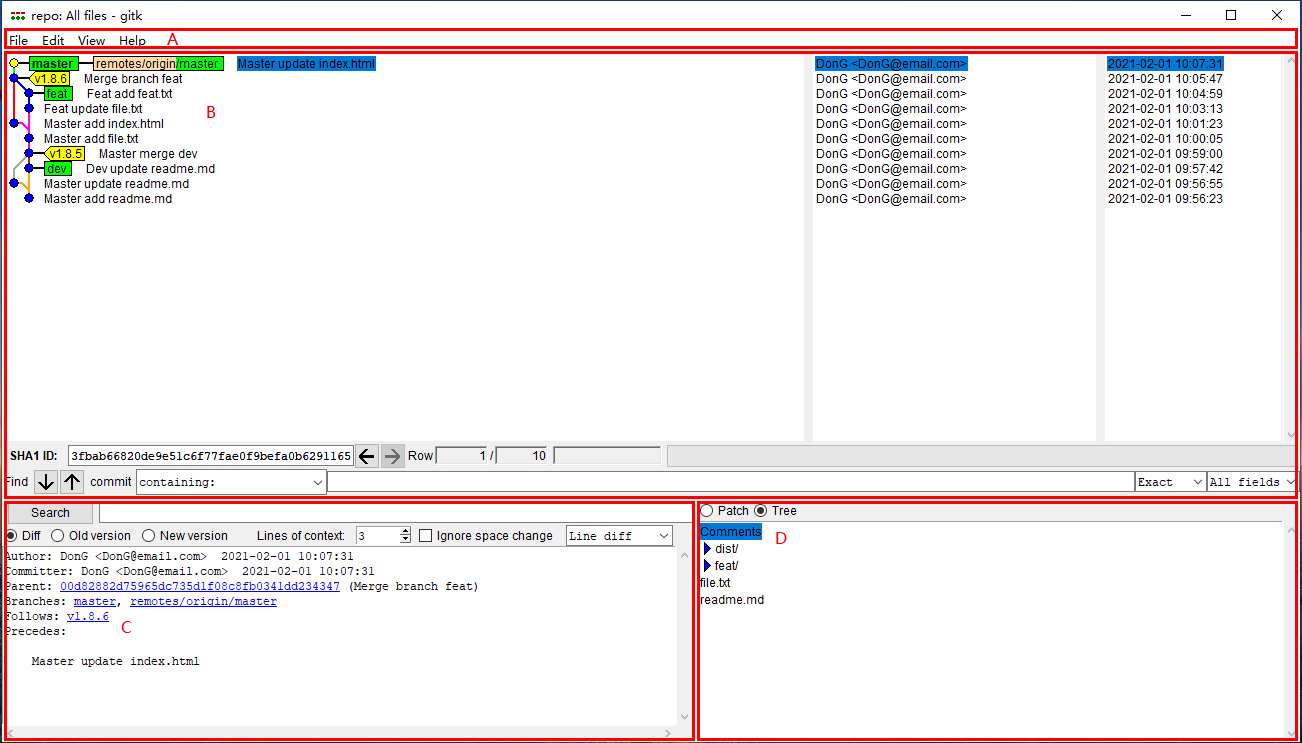The image size is (1302, 743).
Task: Click the commit list vertical scrollbar
Action: 1290,247
